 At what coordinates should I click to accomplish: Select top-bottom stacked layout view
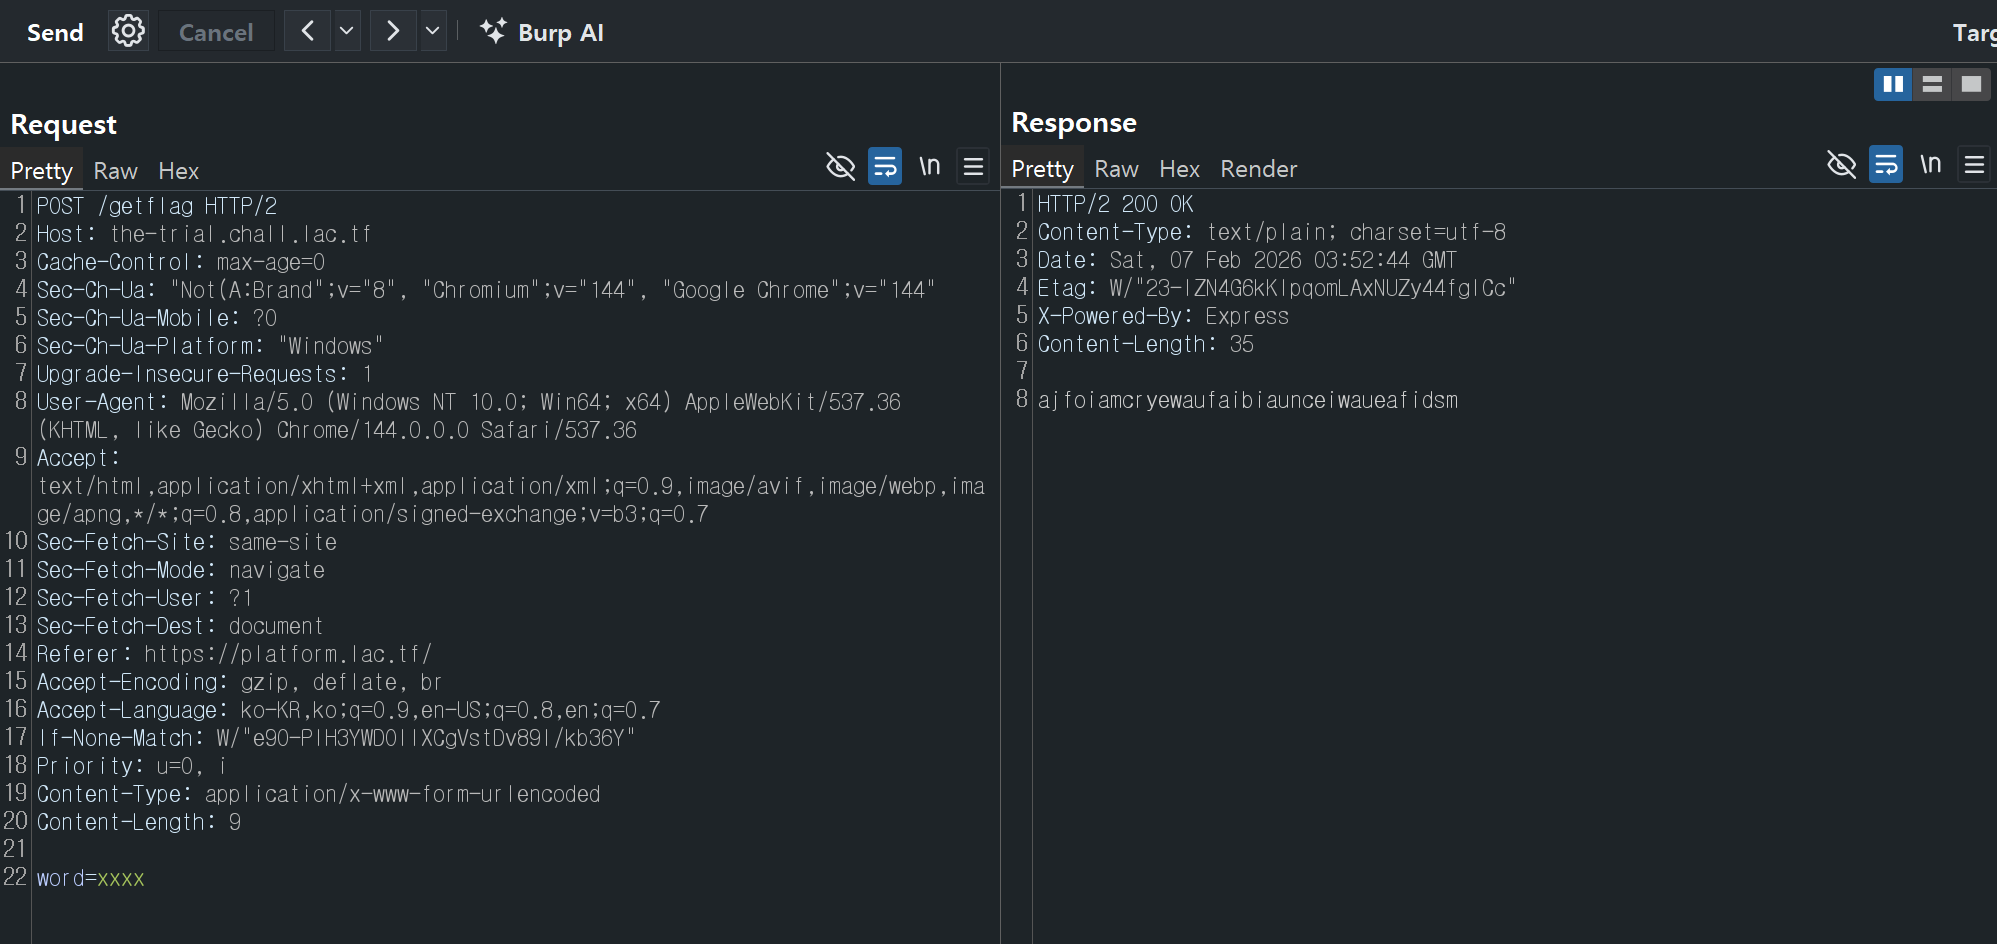click(1932, 84)
